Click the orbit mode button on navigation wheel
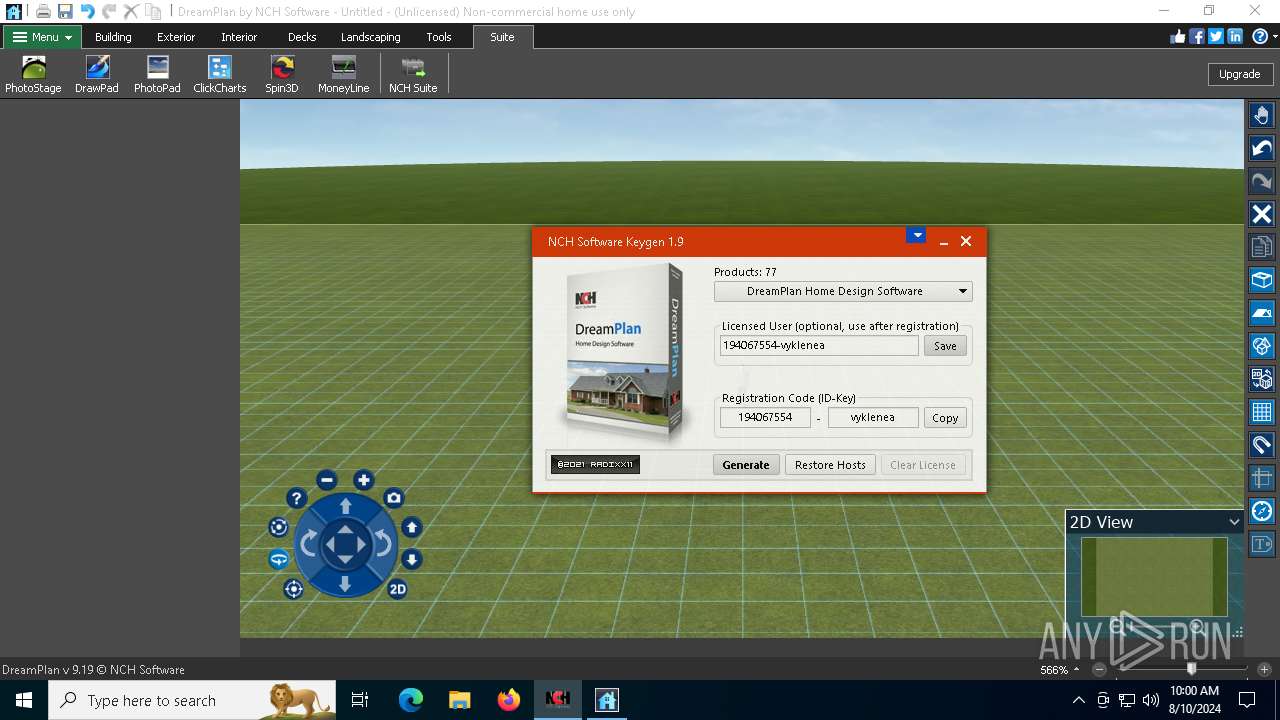 pyautogui.click(x=279, y=560)
